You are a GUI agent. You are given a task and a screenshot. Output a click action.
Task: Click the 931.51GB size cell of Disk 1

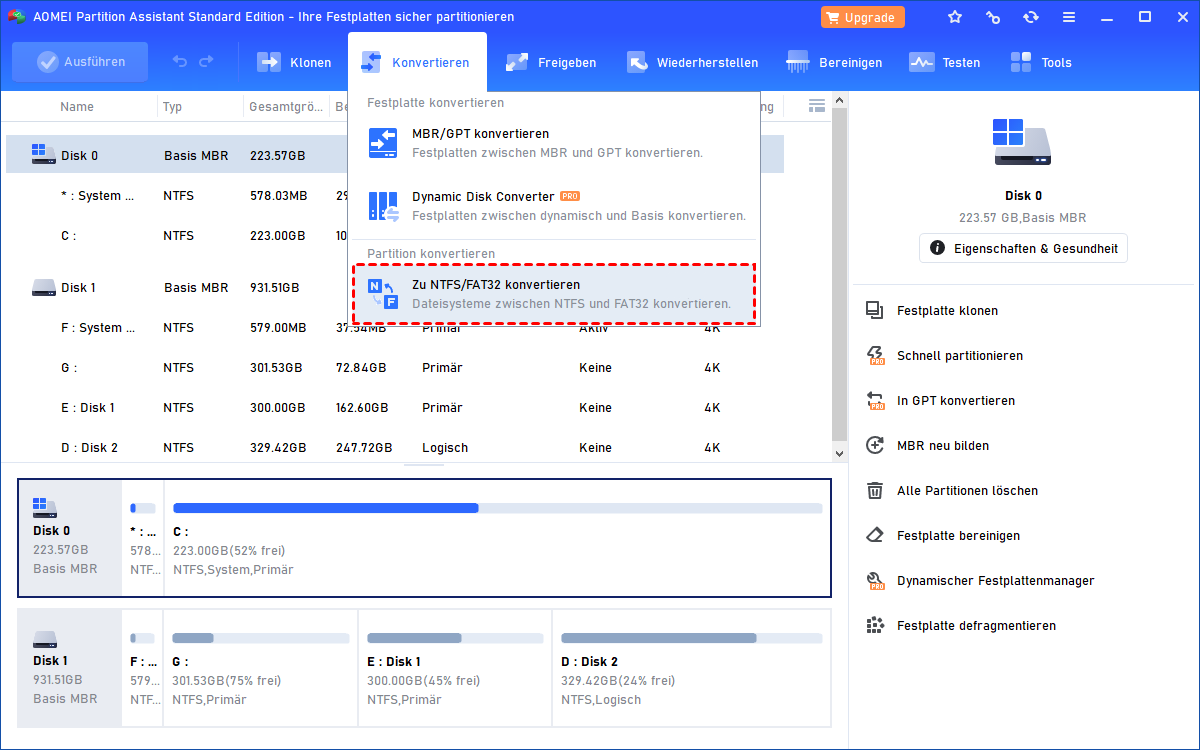tap(274, 287)
